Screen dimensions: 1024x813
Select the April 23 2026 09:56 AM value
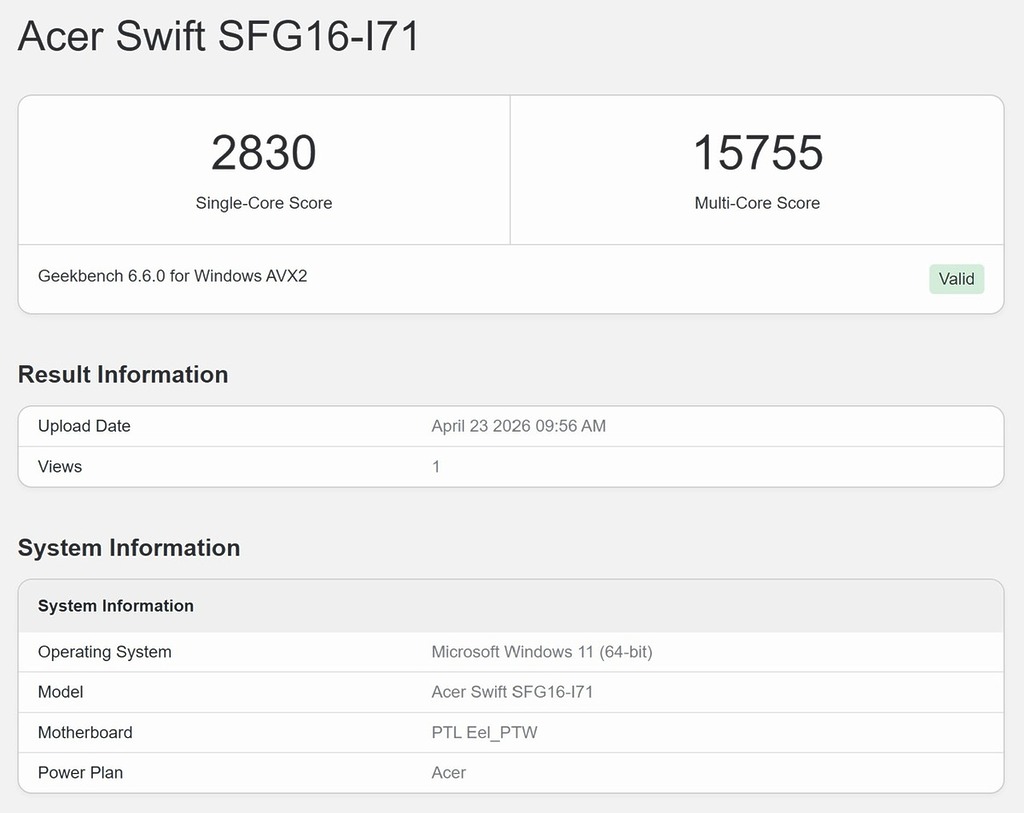(x=519, y=426)
